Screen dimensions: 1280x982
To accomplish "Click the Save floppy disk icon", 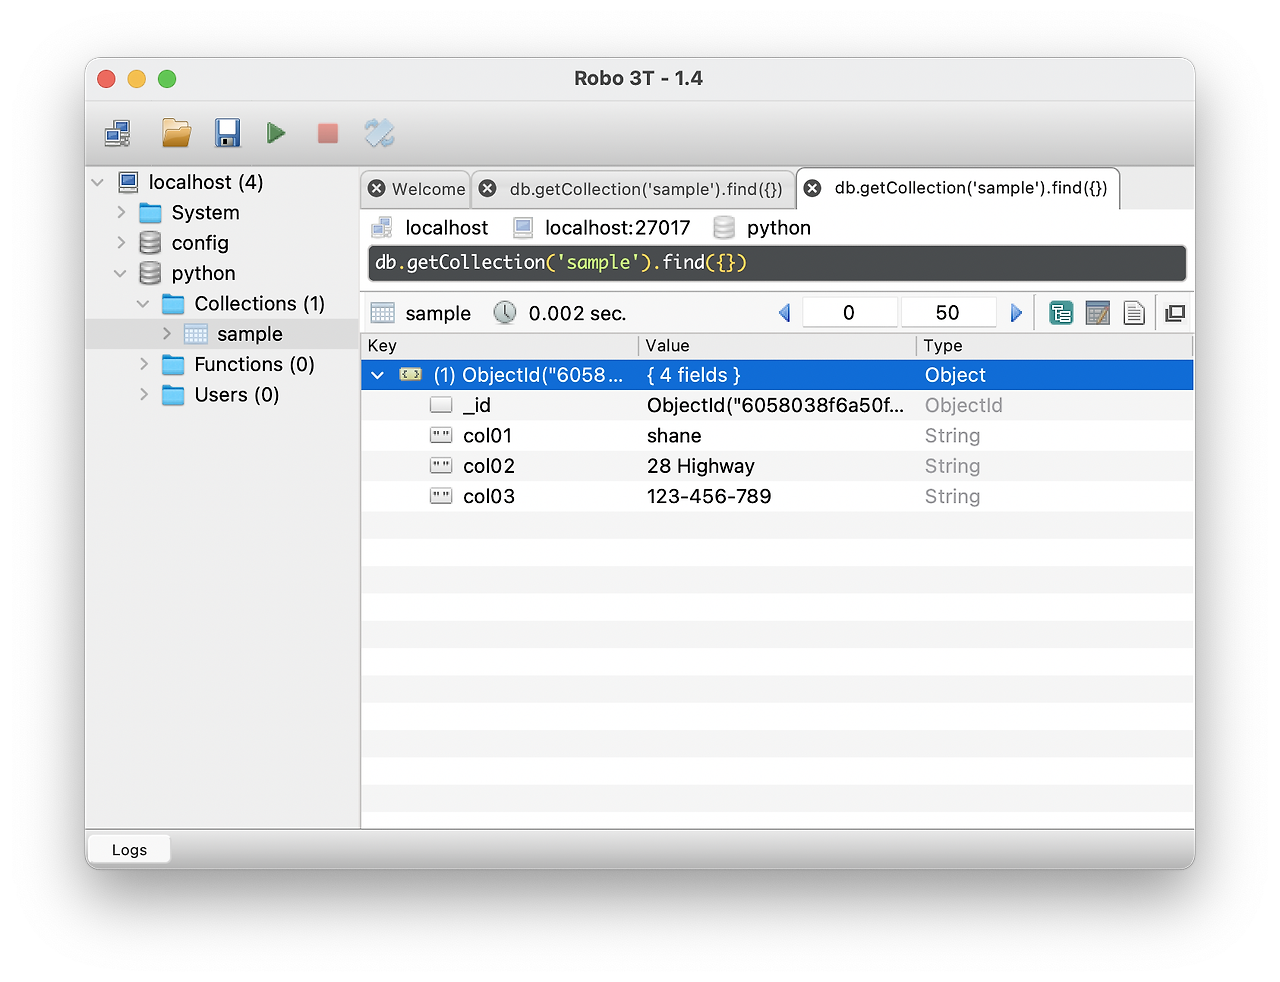I will coord(227,133).
